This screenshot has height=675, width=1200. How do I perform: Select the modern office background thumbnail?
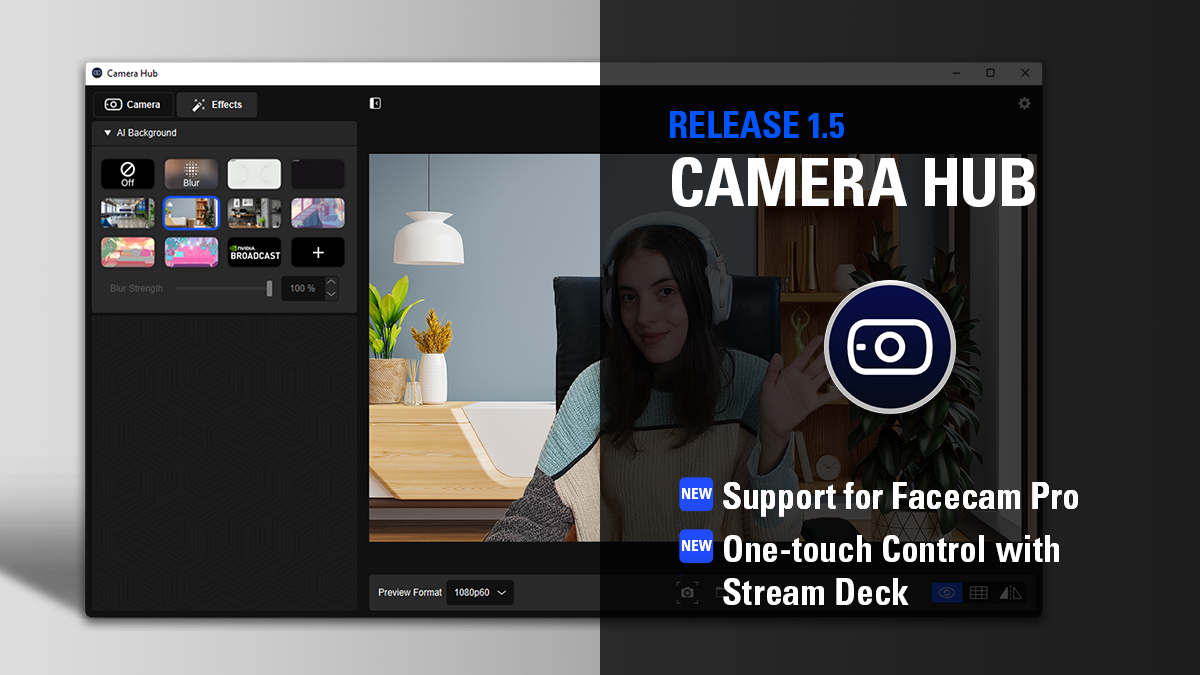pos(128,213)
